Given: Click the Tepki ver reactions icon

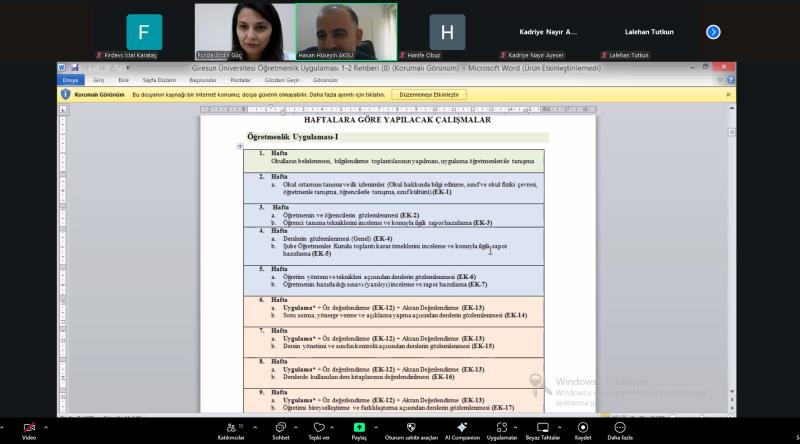Looking at the screenshot, I should point(318,427).
